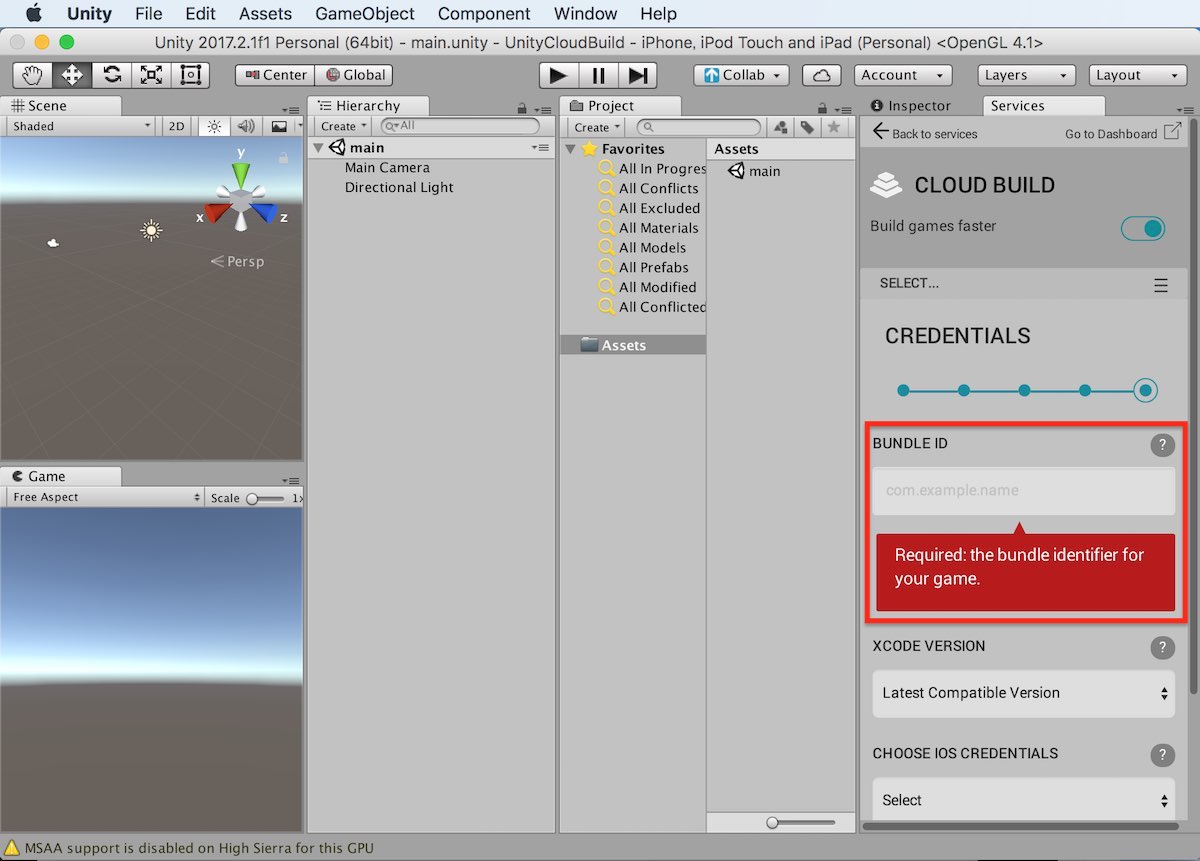This screenshot has width=1200, height=861.
Task: Click the Hierarchy search field
Action: 460,127
